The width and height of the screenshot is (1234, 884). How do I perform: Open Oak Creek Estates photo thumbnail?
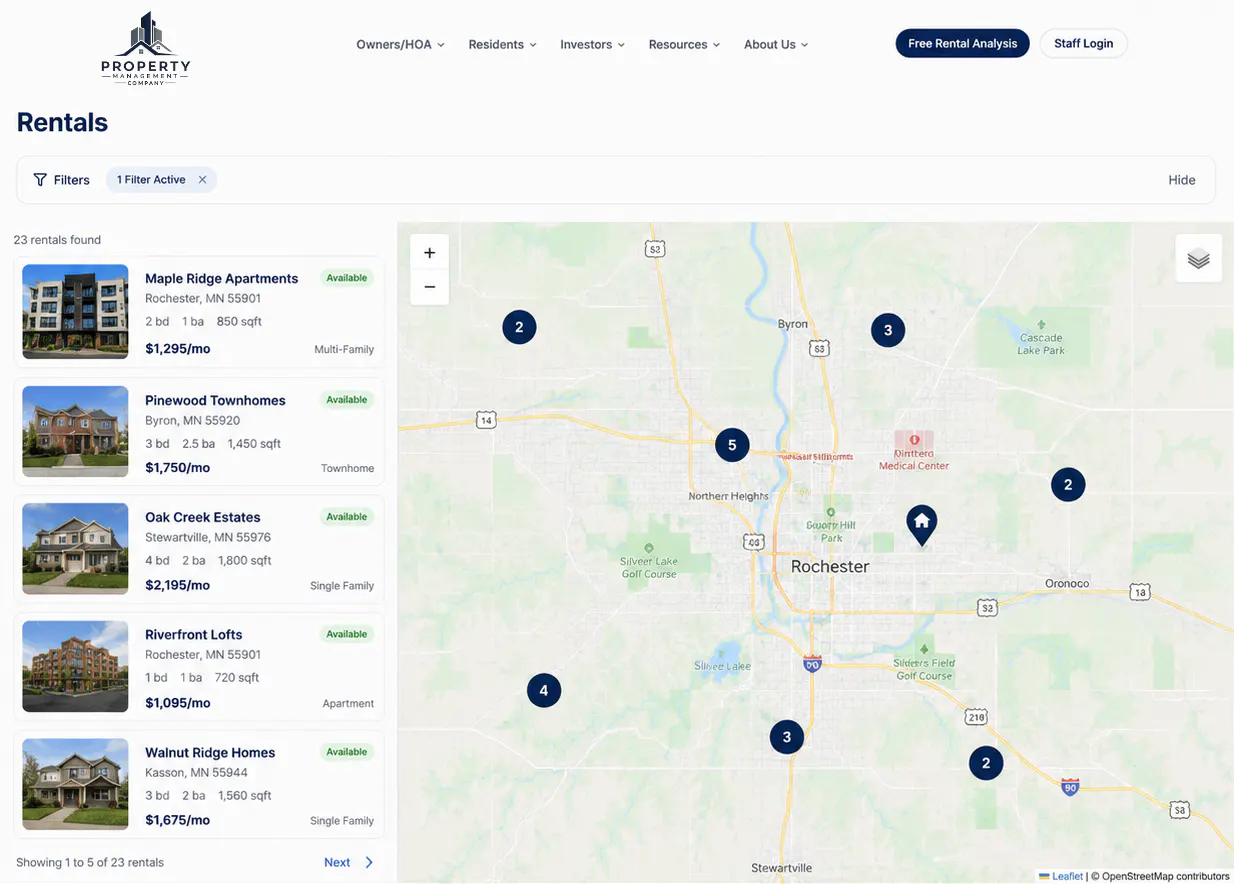point(75,549)
